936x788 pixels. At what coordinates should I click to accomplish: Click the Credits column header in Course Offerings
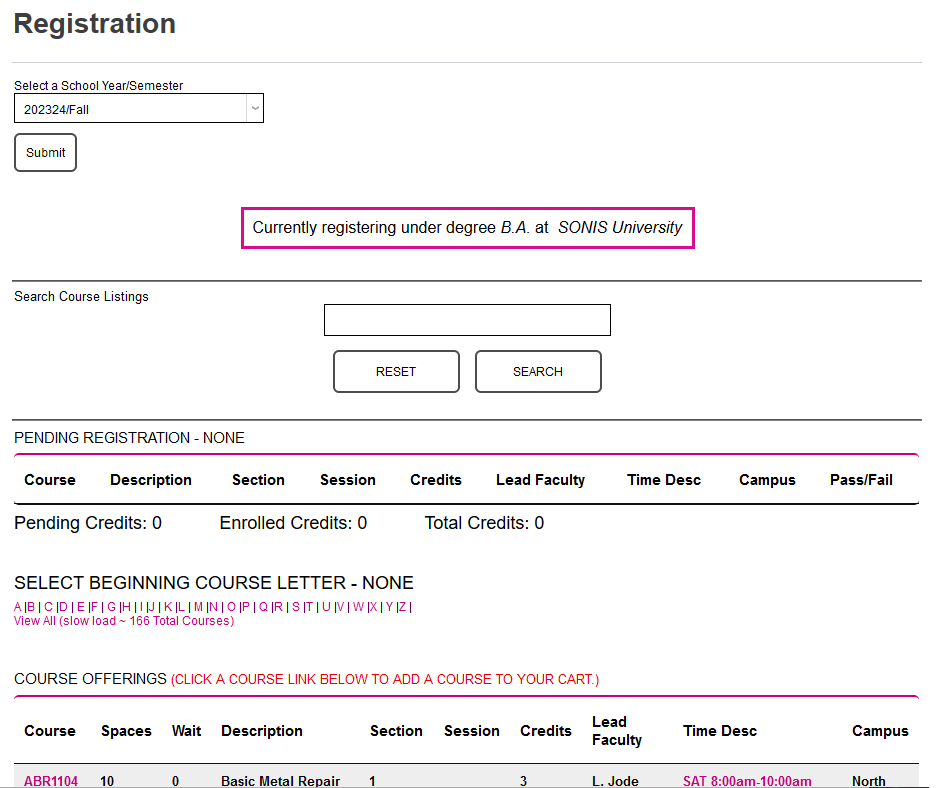545,731
